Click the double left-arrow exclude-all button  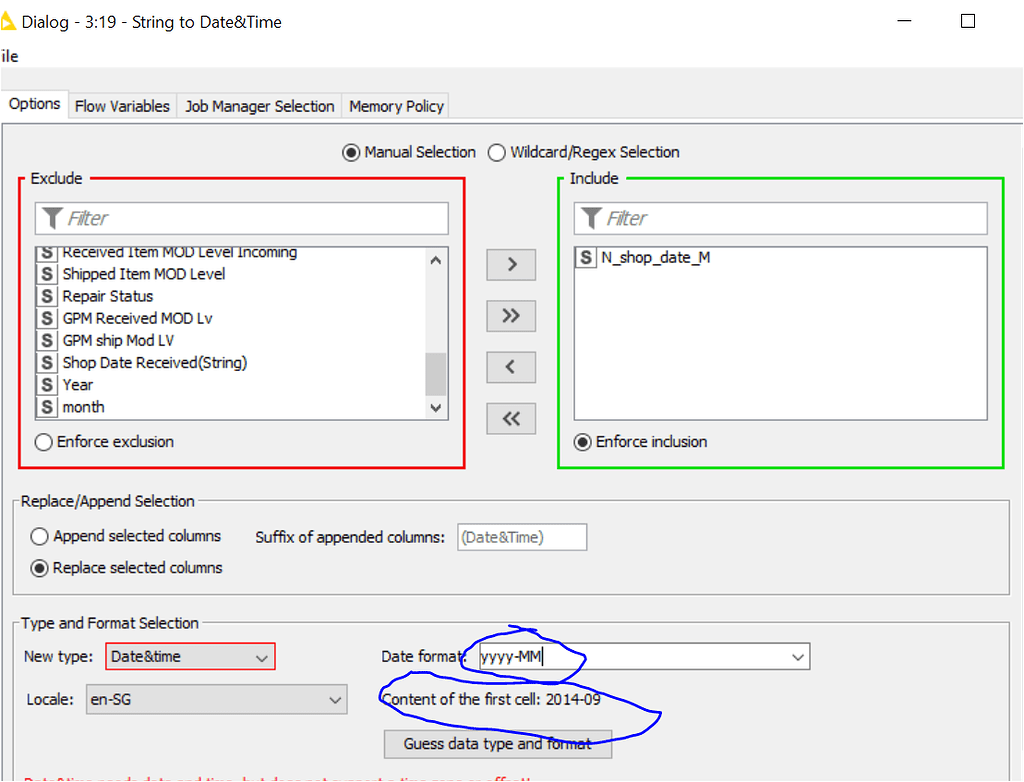click(x=510, y=418)
